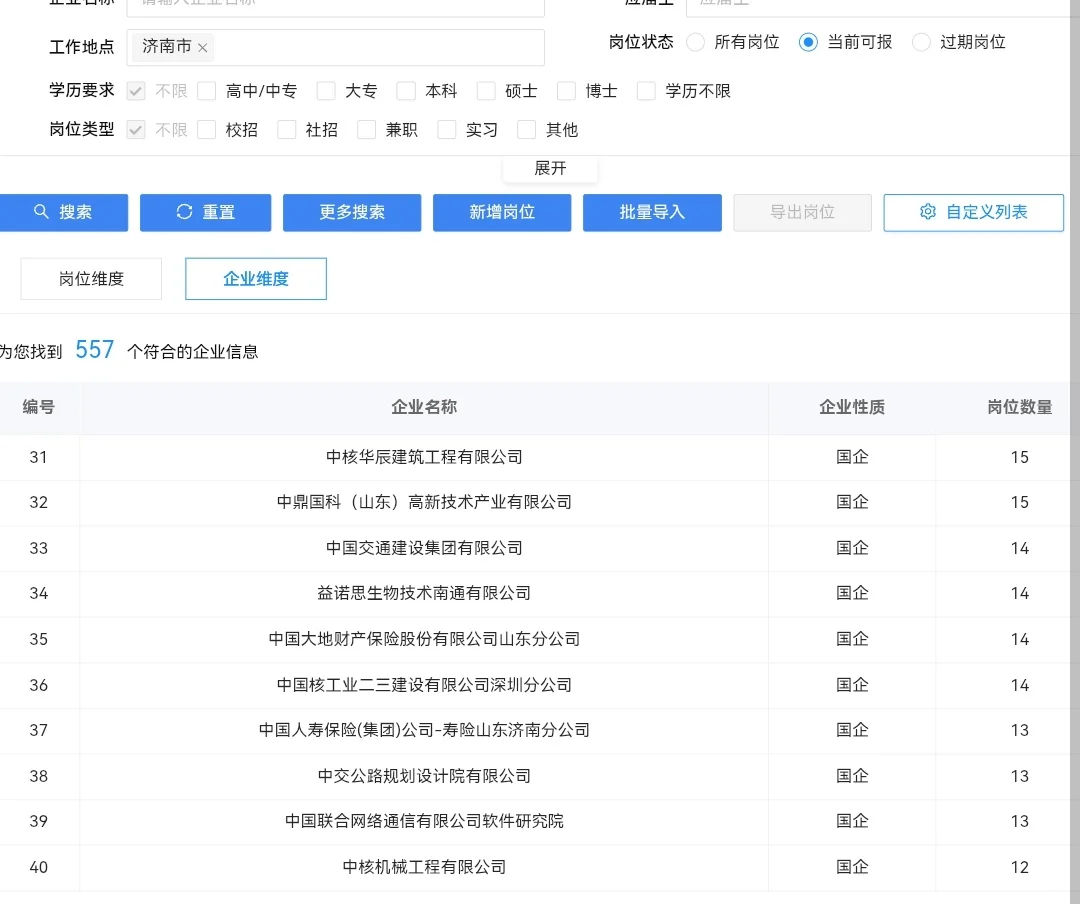Check the 本科 education checkbox

406,91
